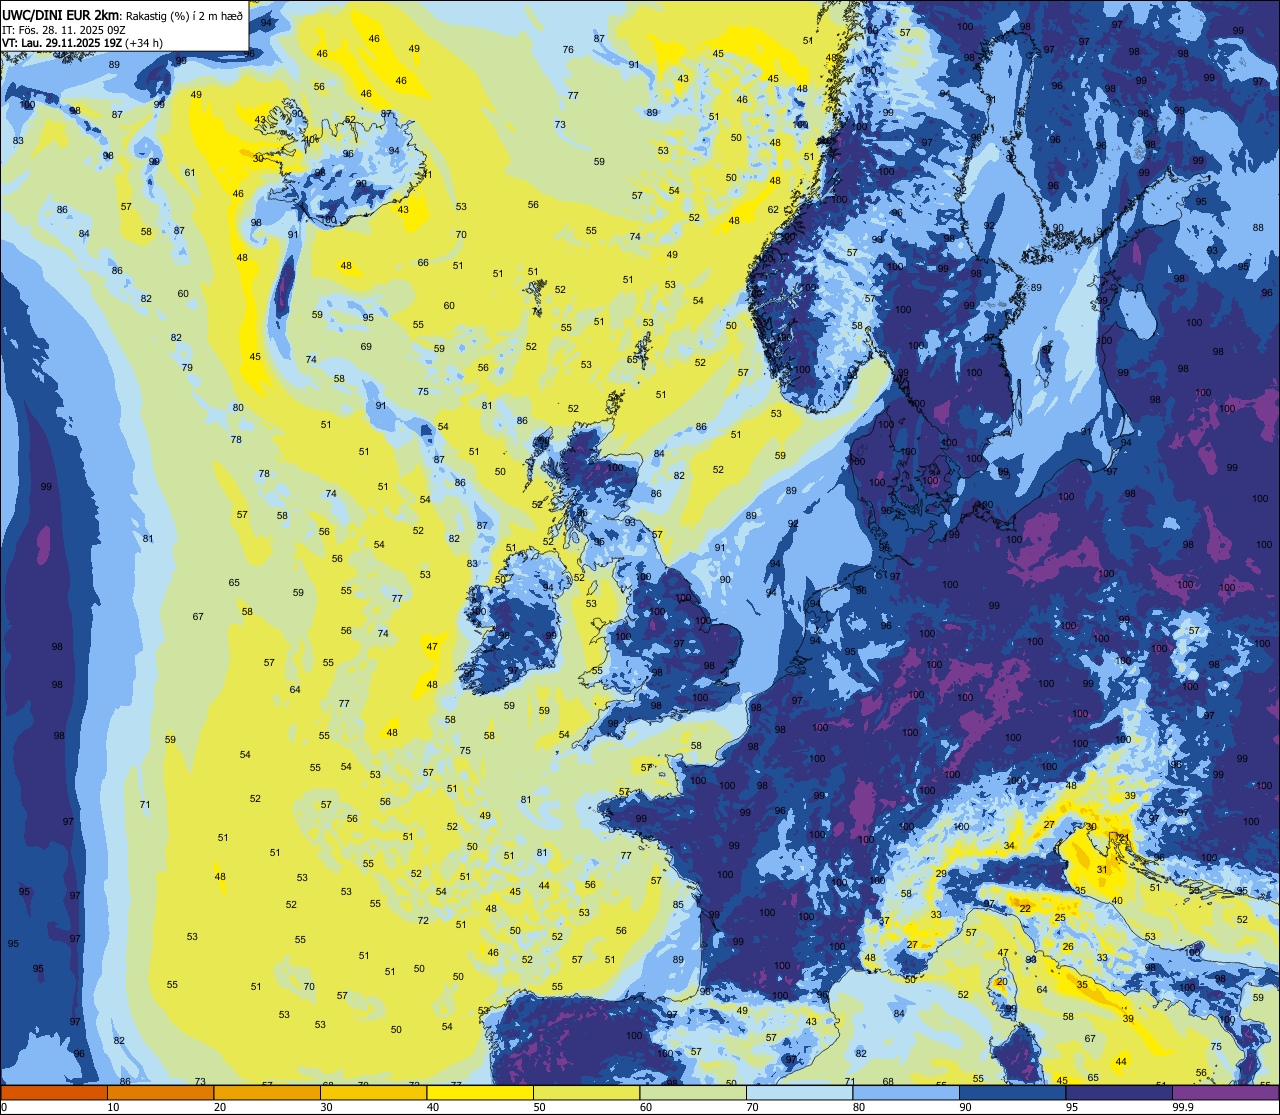Click the legend tick label "0" under the colorbar
Screen dimensions: 1280x1115
point(4,1107)
